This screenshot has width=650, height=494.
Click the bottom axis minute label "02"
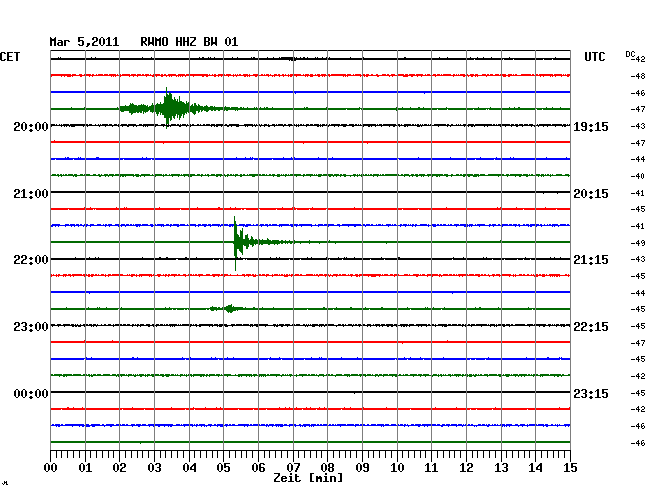click(119, 468)
